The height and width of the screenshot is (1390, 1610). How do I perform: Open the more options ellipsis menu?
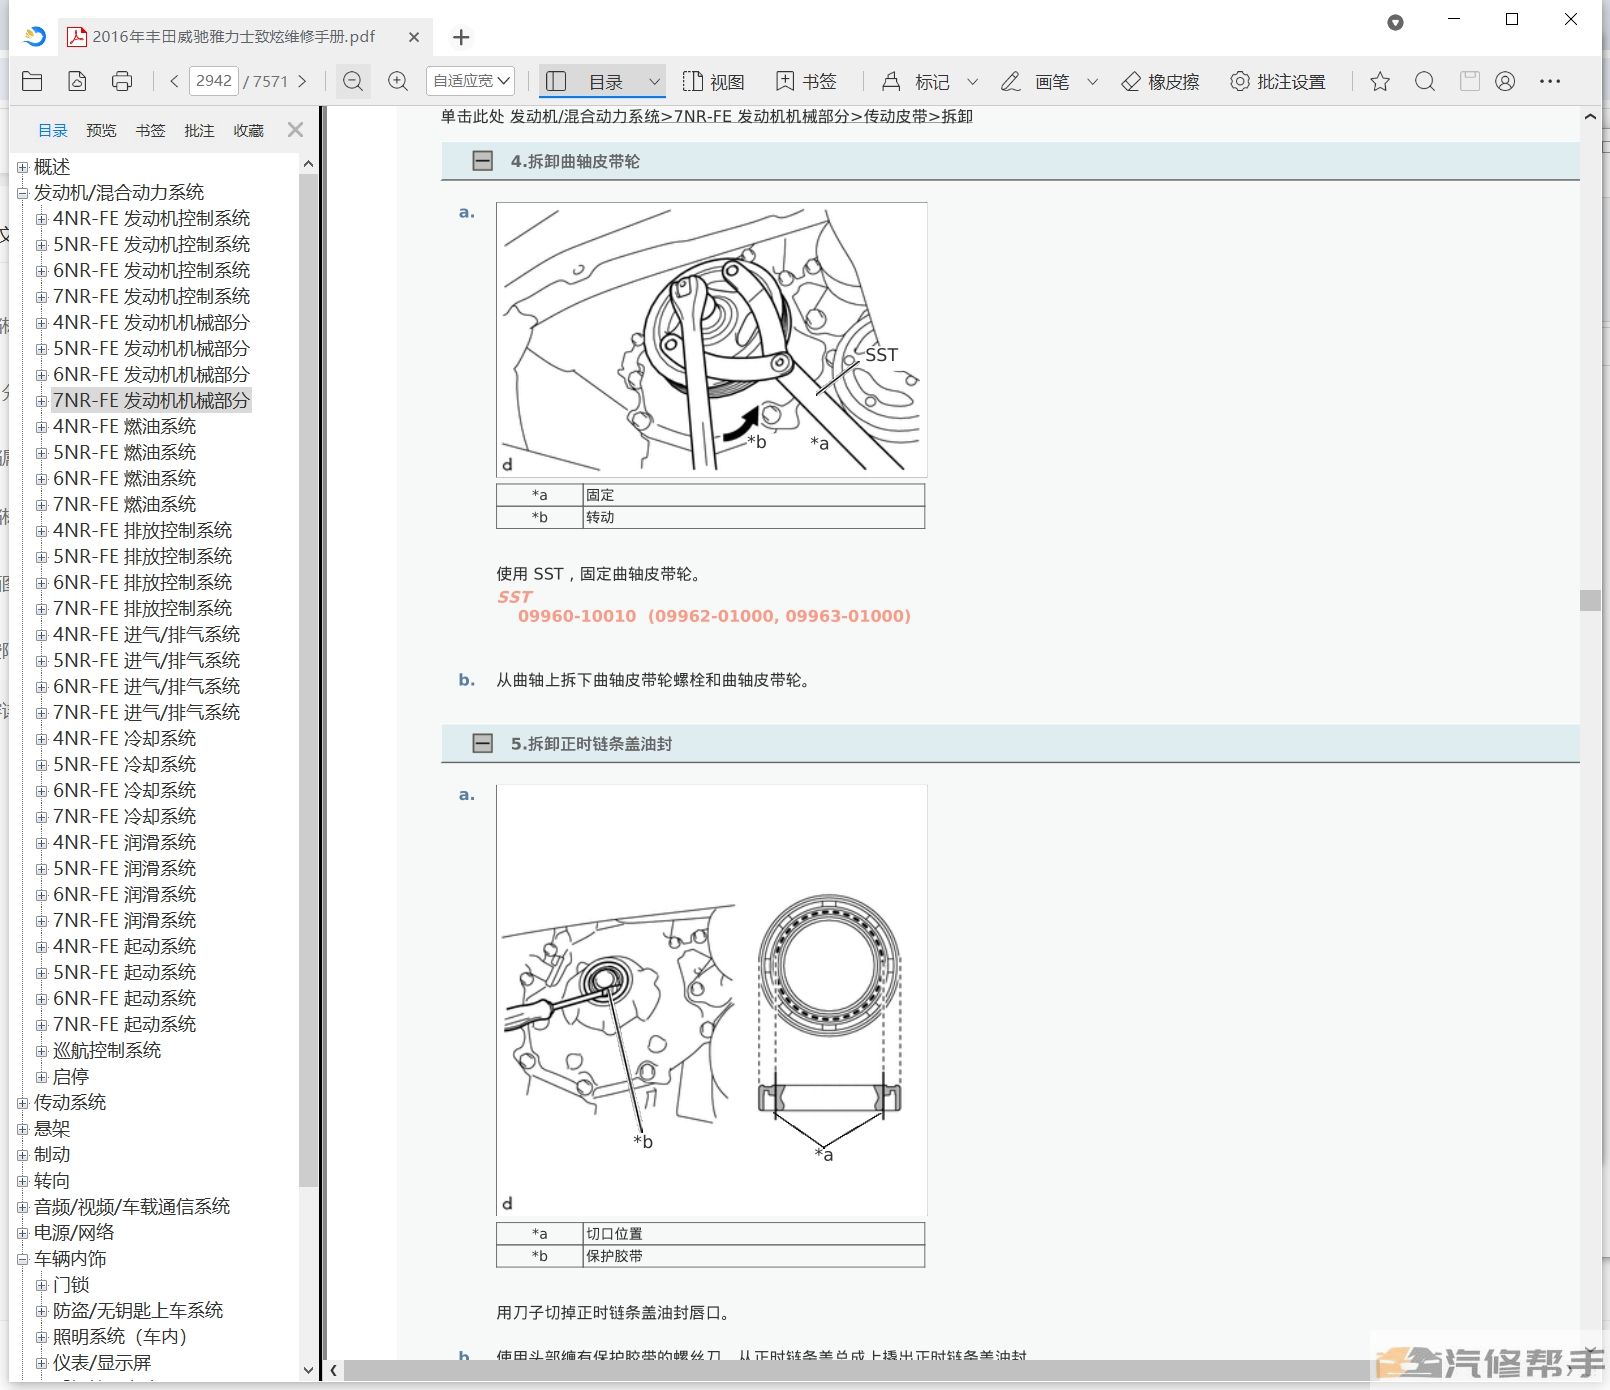[1550, 81]
